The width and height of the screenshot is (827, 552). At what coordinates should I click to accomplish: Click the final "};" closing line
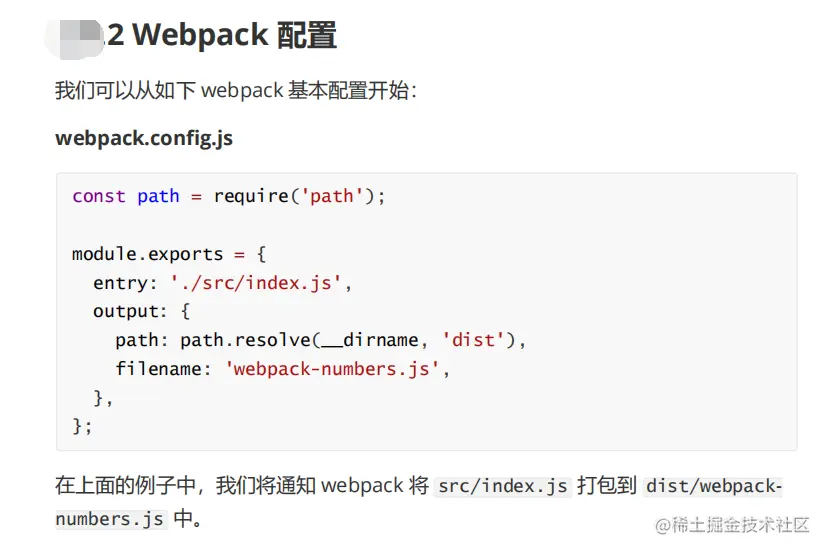[x=82, y=426]
